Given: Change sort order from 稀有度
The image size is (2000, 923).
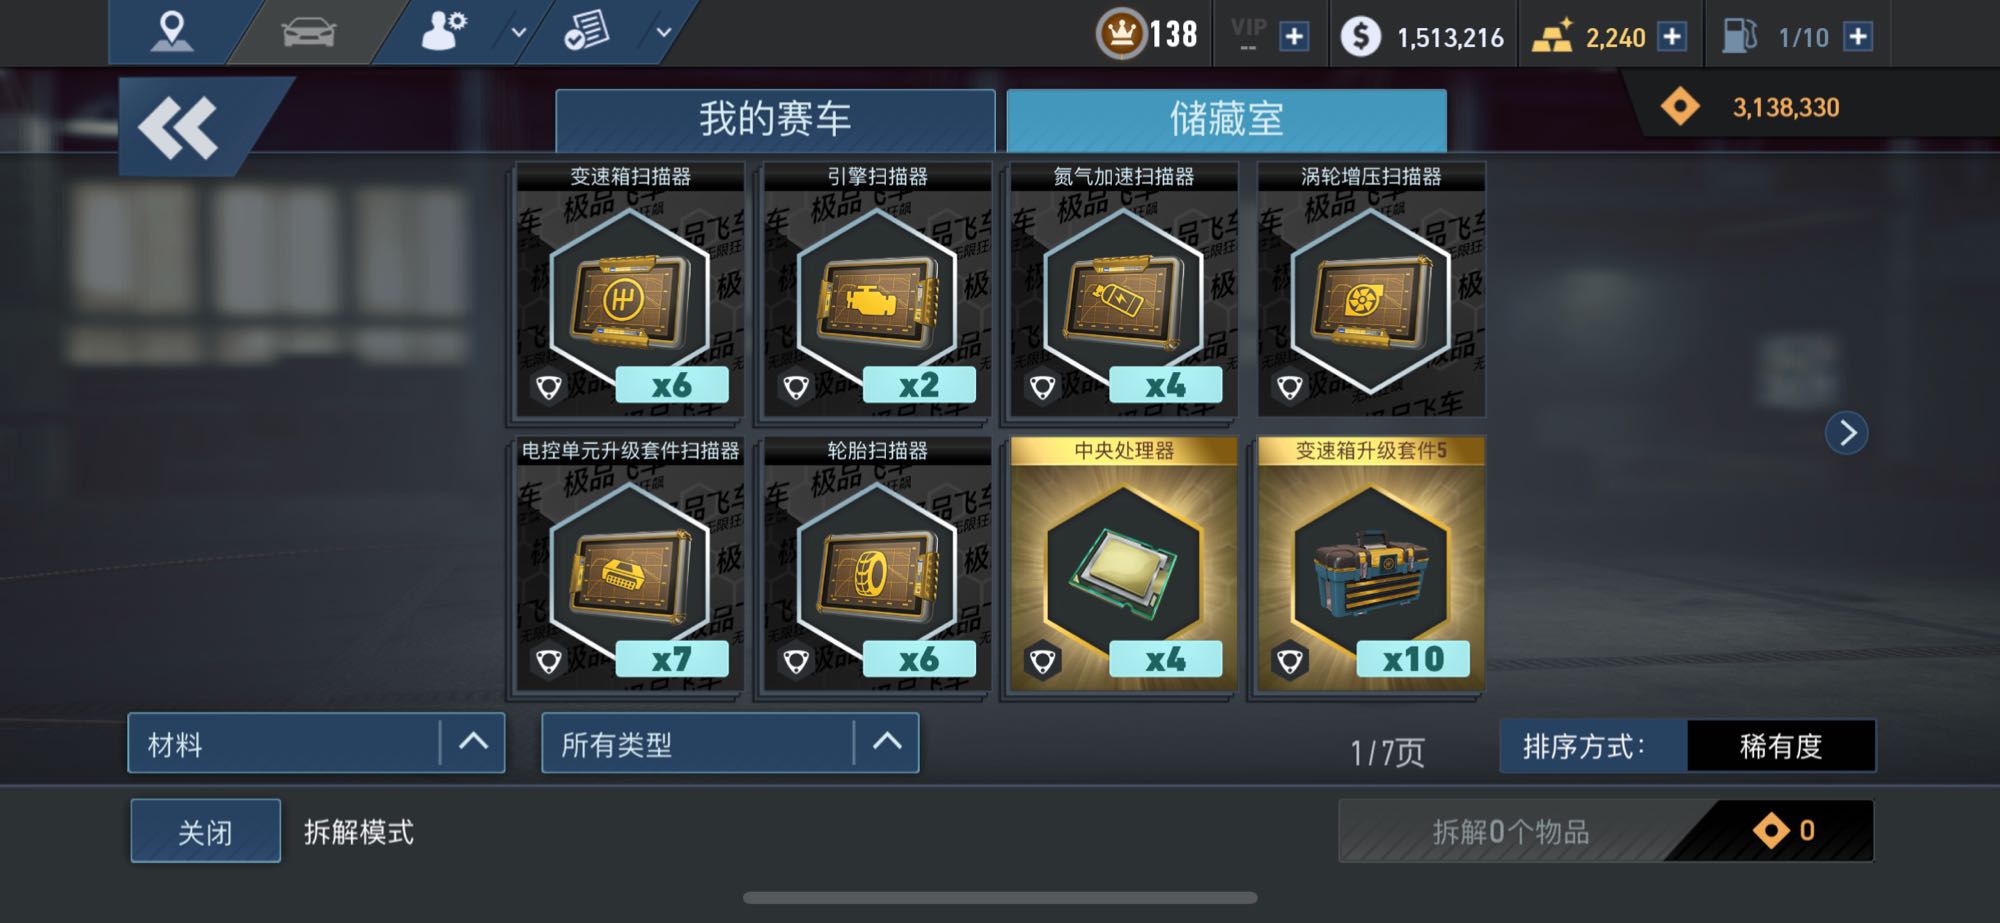Looking at the screenshot, I should [x=1780, y=746].
